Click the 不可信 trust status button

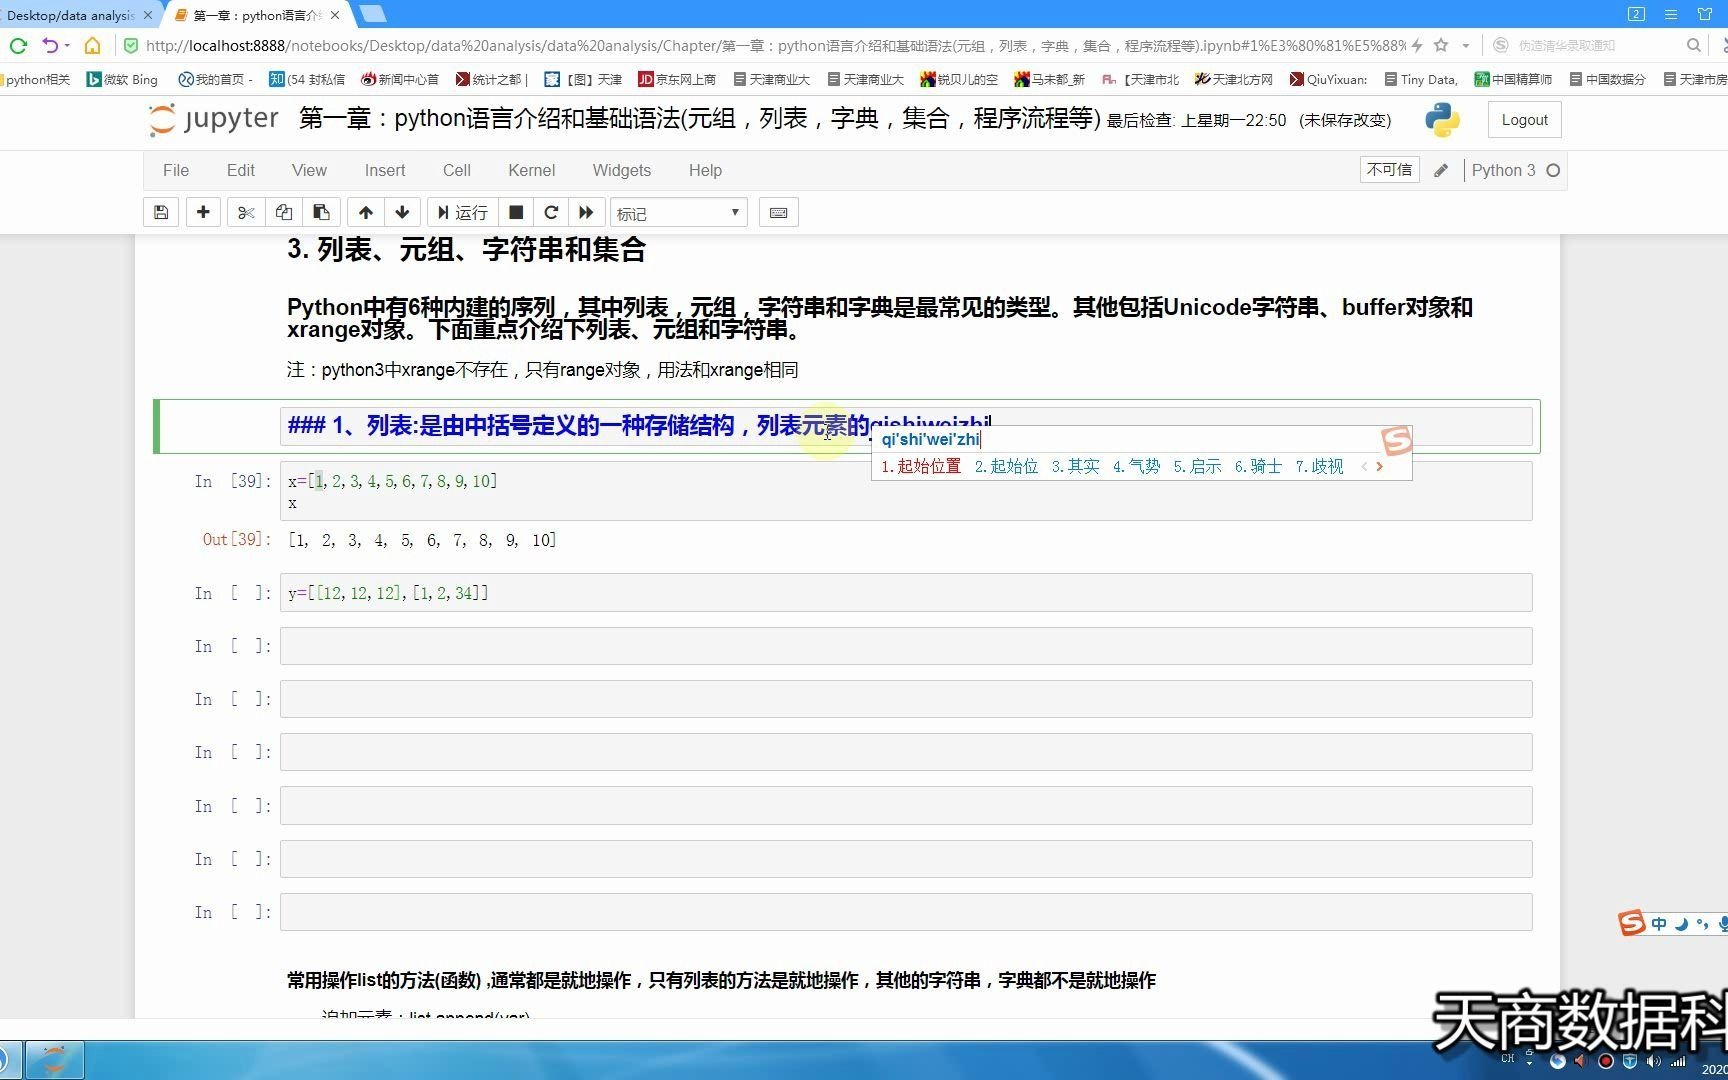coord(1389,169)
